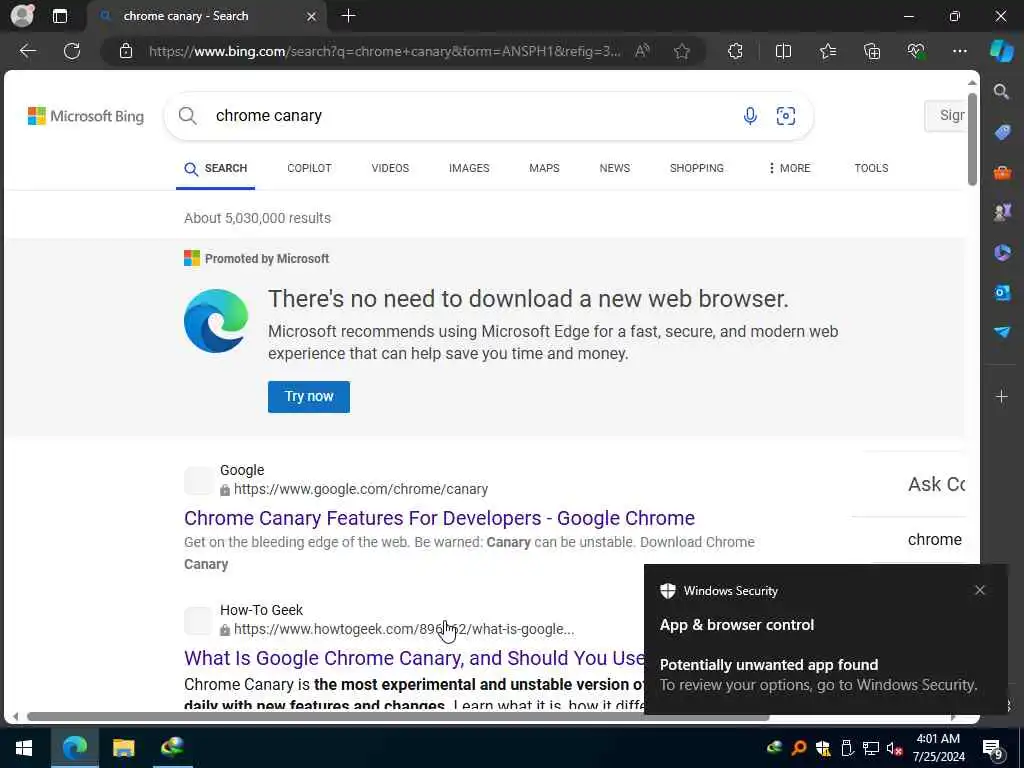View site information lock icon

tap(126, 51)
